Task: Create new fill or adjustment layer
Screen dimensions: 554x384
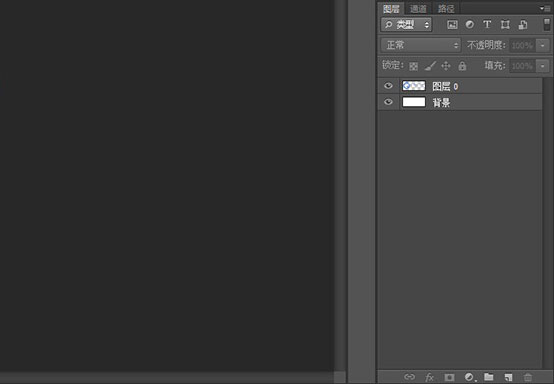Action: 470,377
